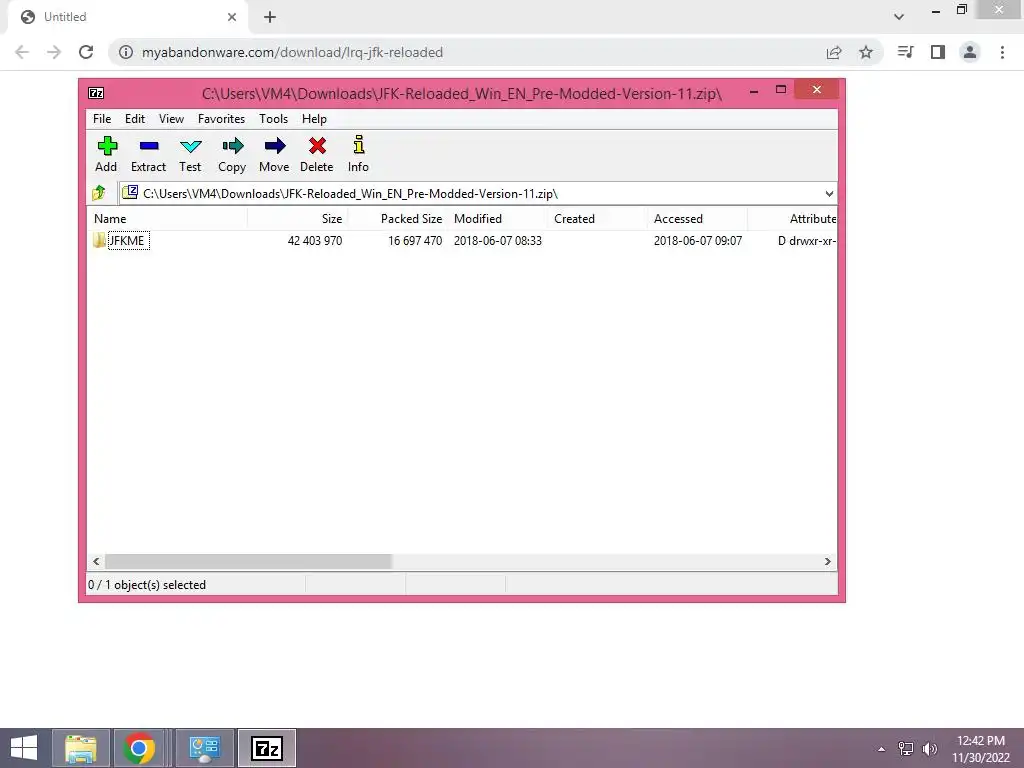
Task: Open the File menu
Action: [x=102, y=119]
